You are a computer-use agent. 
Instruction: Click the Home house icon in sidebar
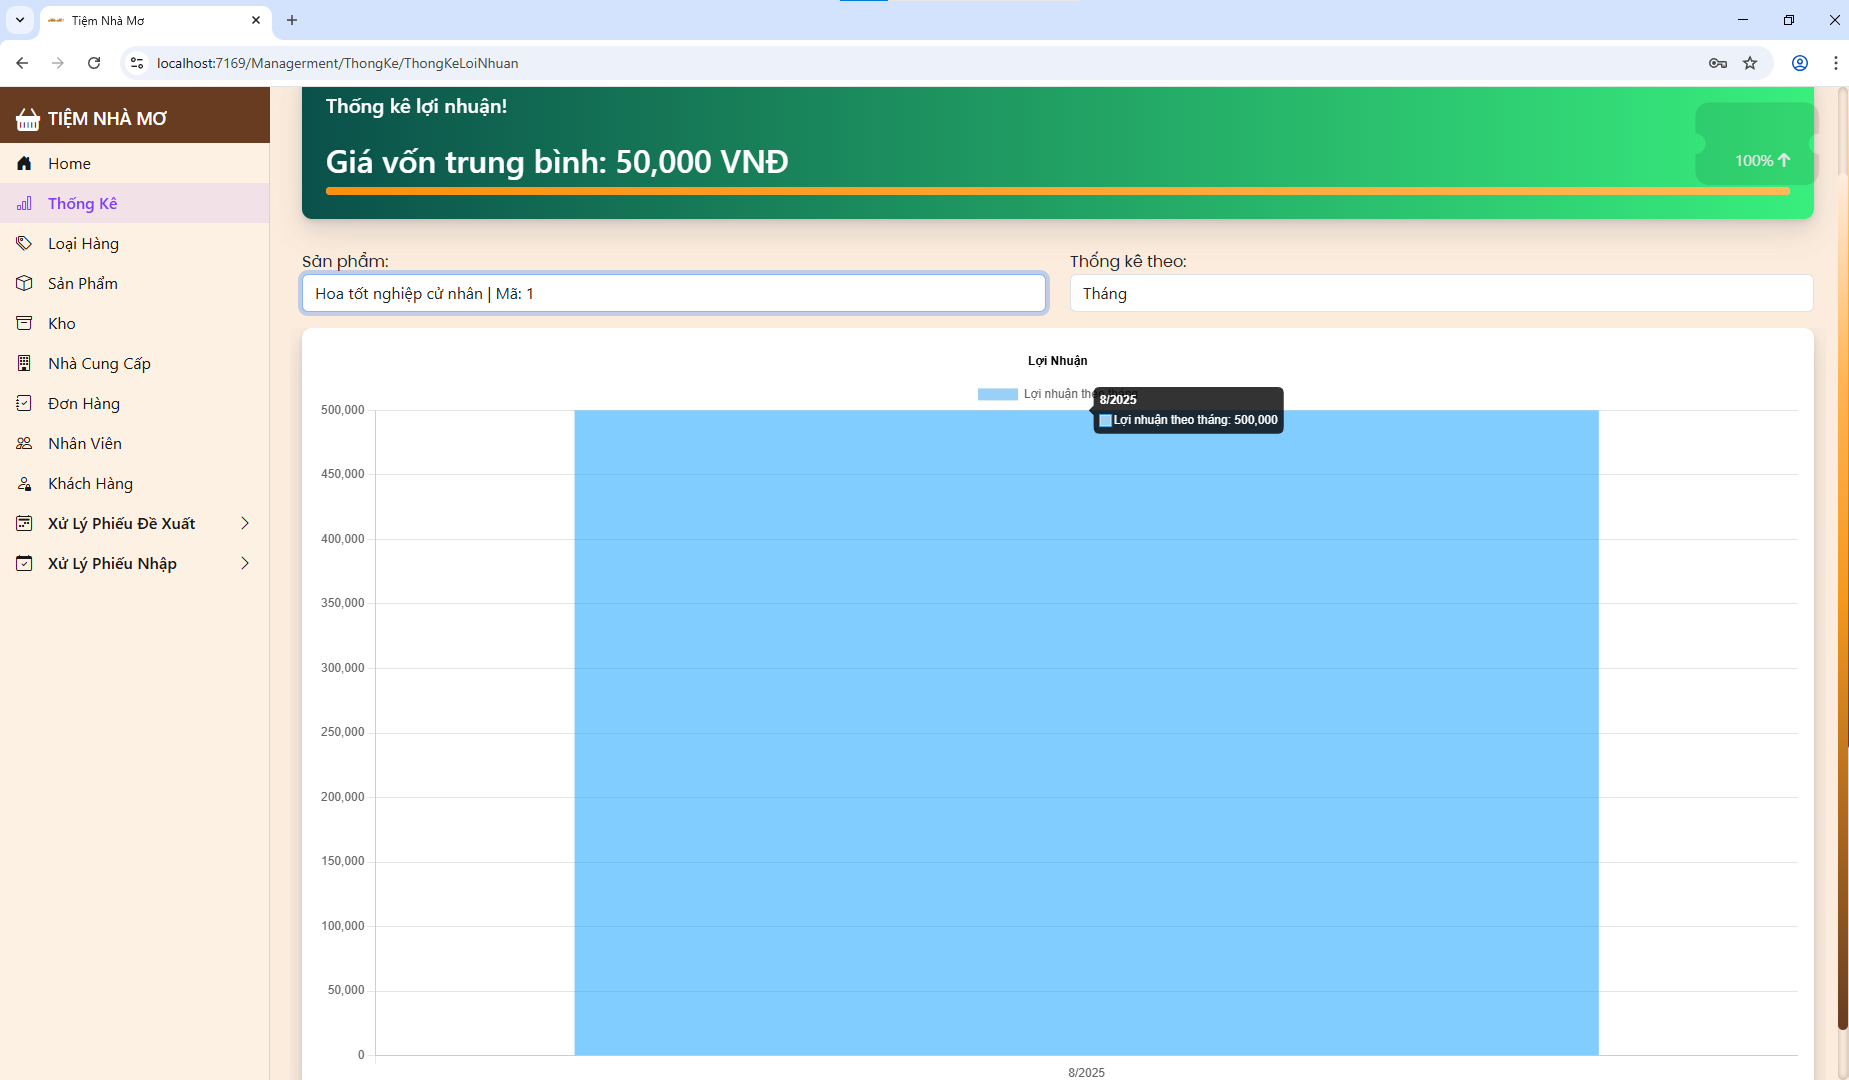click(24, 163)
